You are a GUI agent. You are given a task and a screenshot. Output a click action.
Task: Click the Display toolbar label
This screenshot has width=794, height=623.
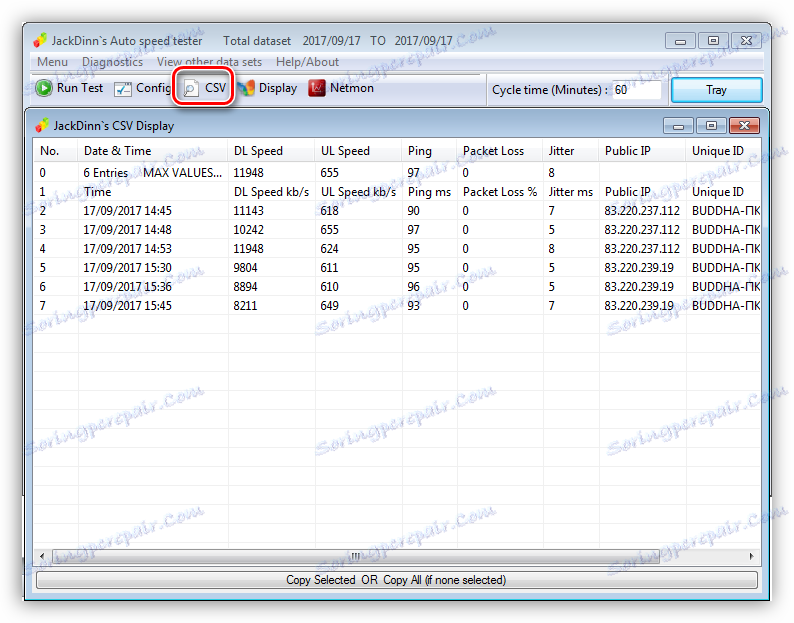(277, 88)
